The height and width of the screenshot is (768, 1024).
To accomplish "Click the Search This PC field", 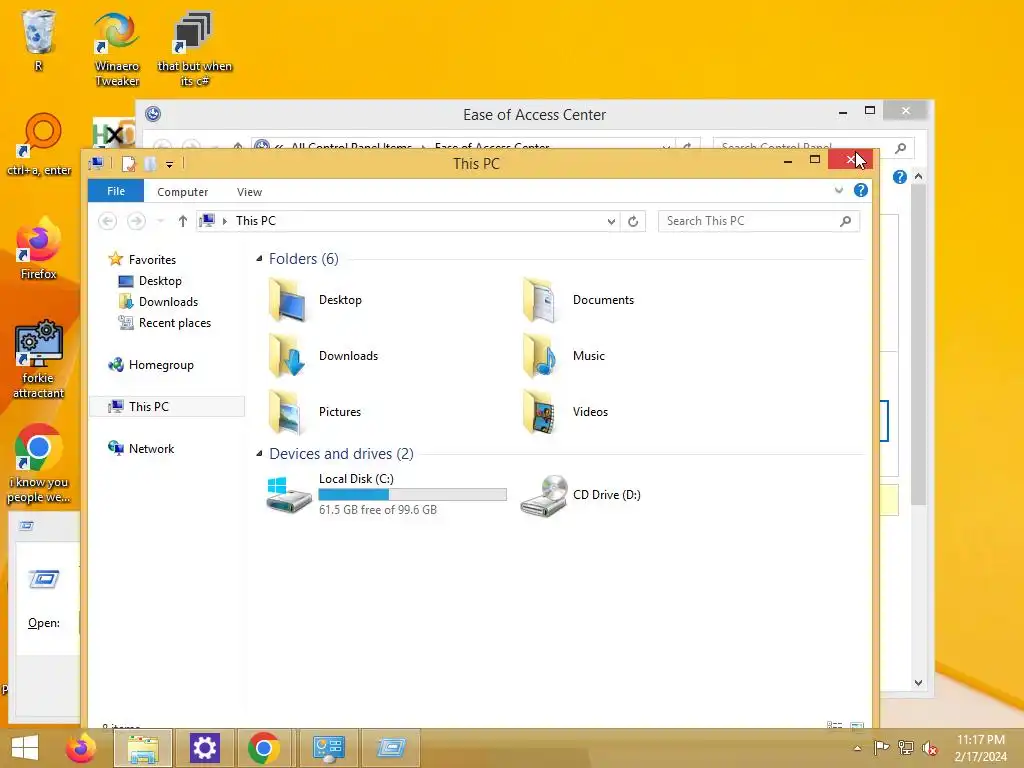I will [x=759, y=221].
